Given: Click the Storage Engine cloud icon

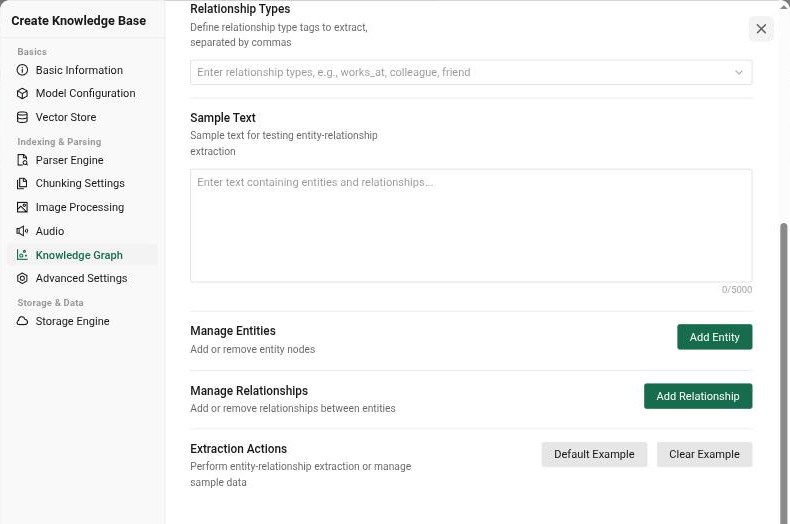Looking at the screenshot, I should coord(22,321).
